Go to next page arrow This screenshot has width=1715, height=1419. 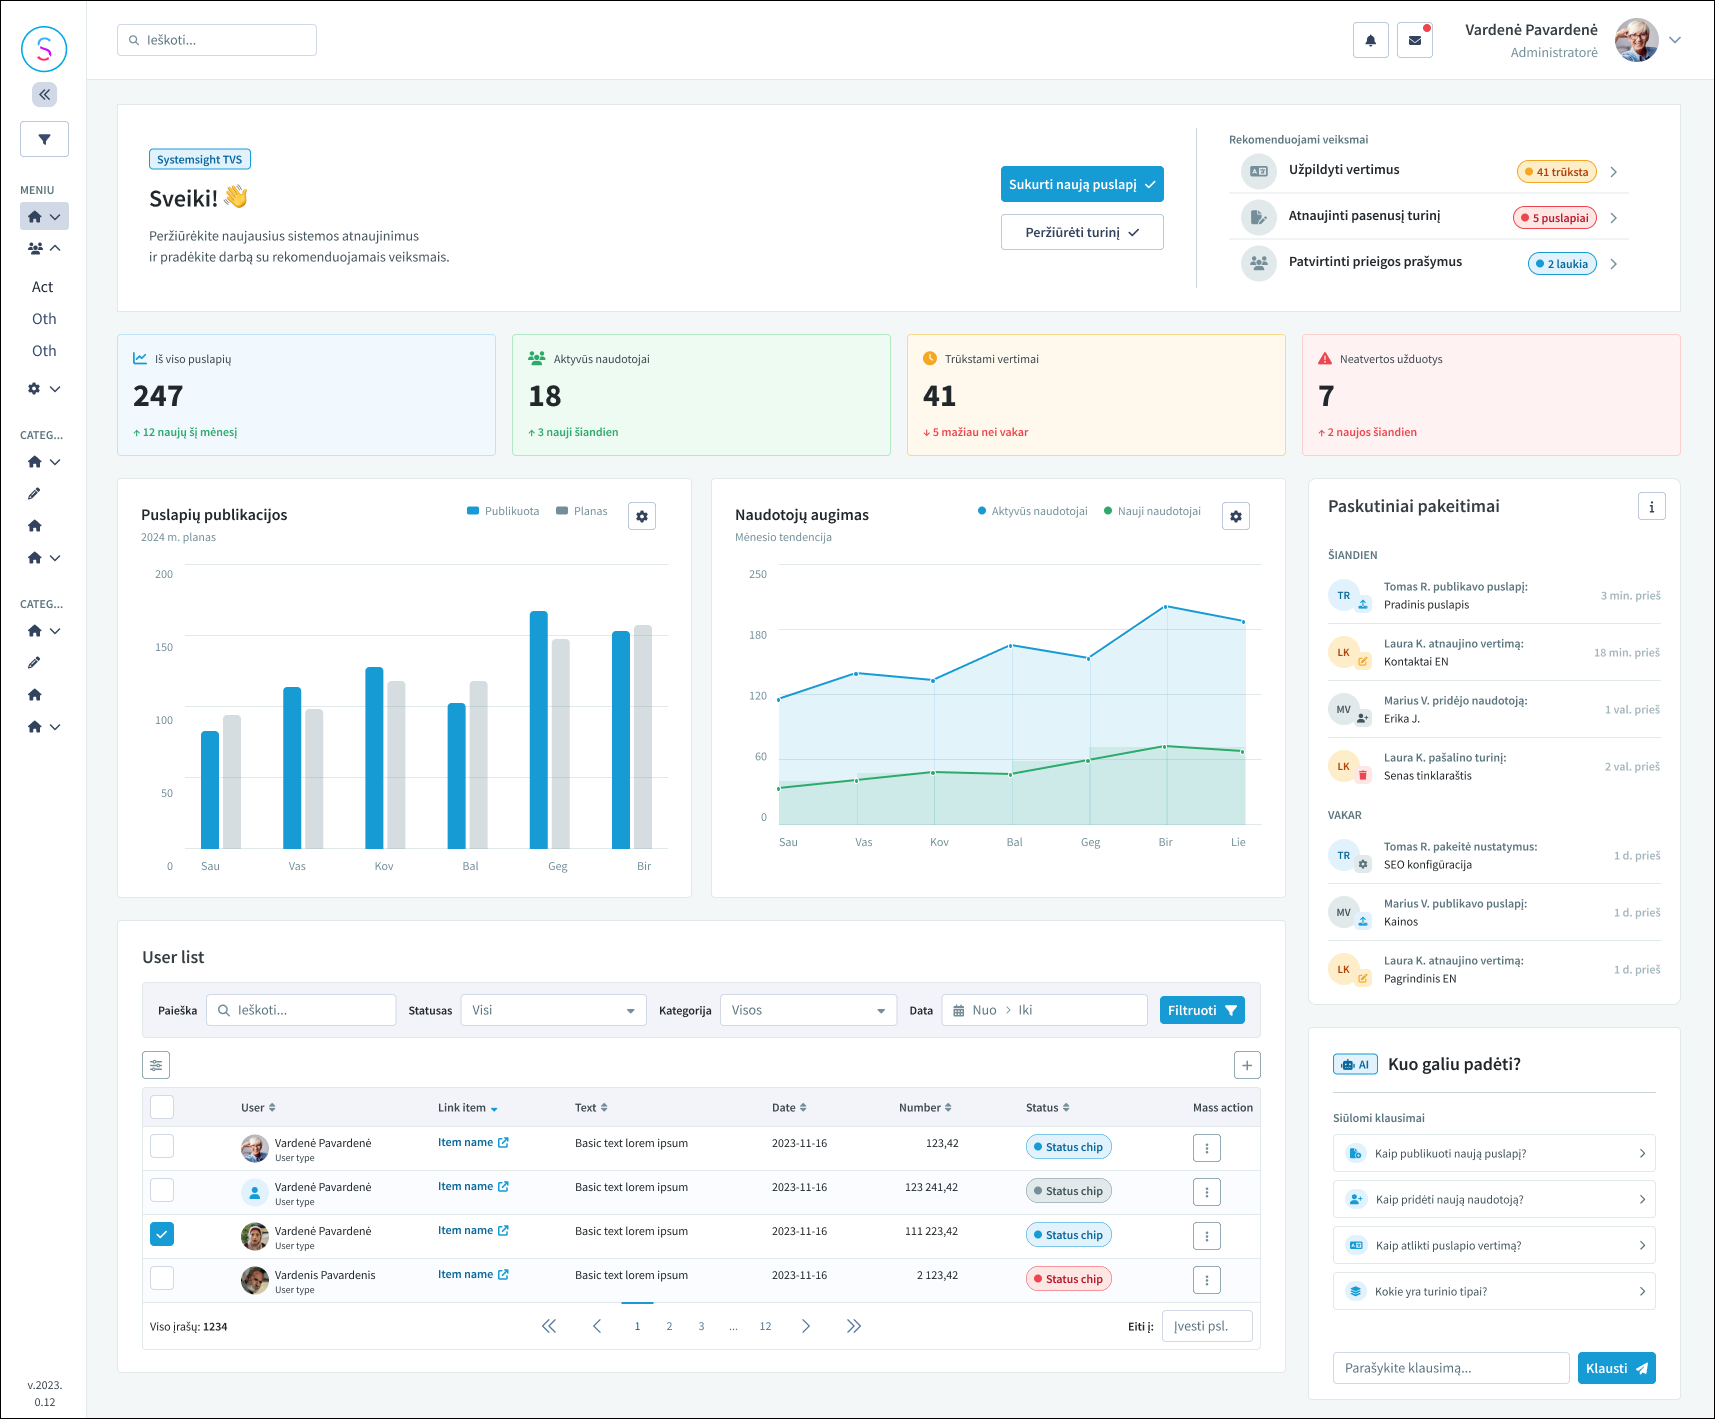tap(805, 1326)
